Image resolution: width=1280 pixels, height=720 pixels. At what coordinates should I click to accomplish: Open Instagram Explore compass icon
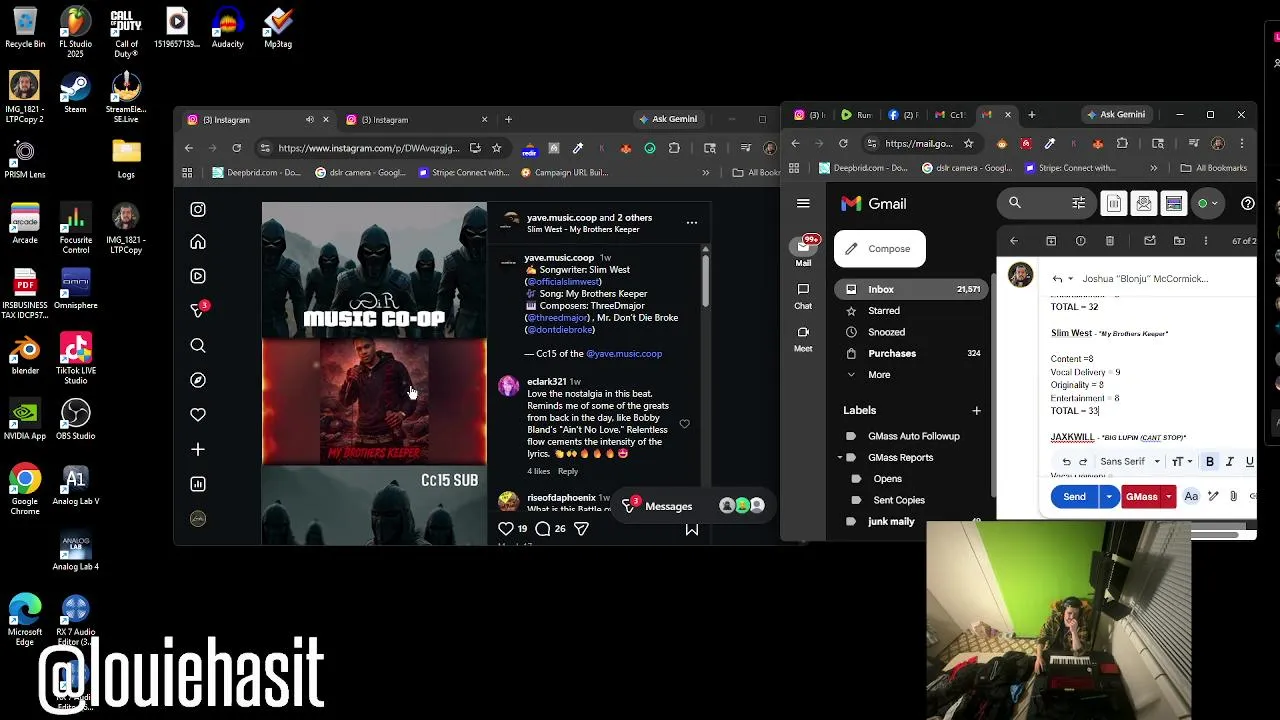(x=198, y=380)
